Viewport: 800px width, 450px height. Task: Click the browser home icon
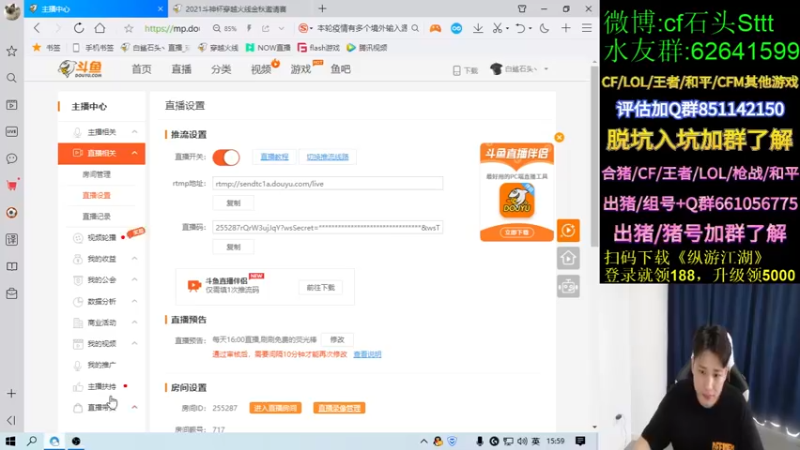coord(100,28)
